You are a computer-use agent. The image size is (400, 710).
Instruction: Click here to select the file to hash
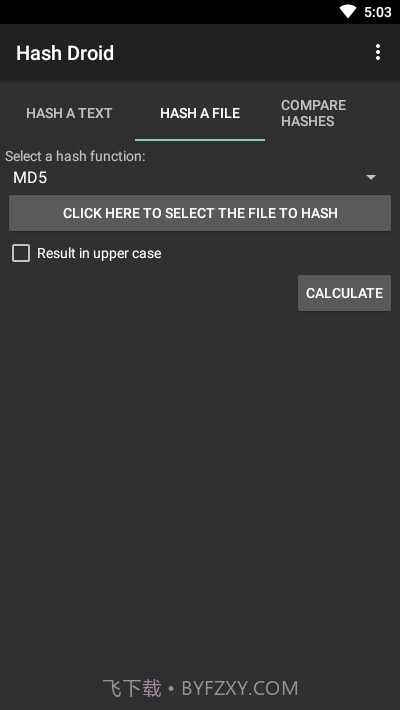[200, 213]
